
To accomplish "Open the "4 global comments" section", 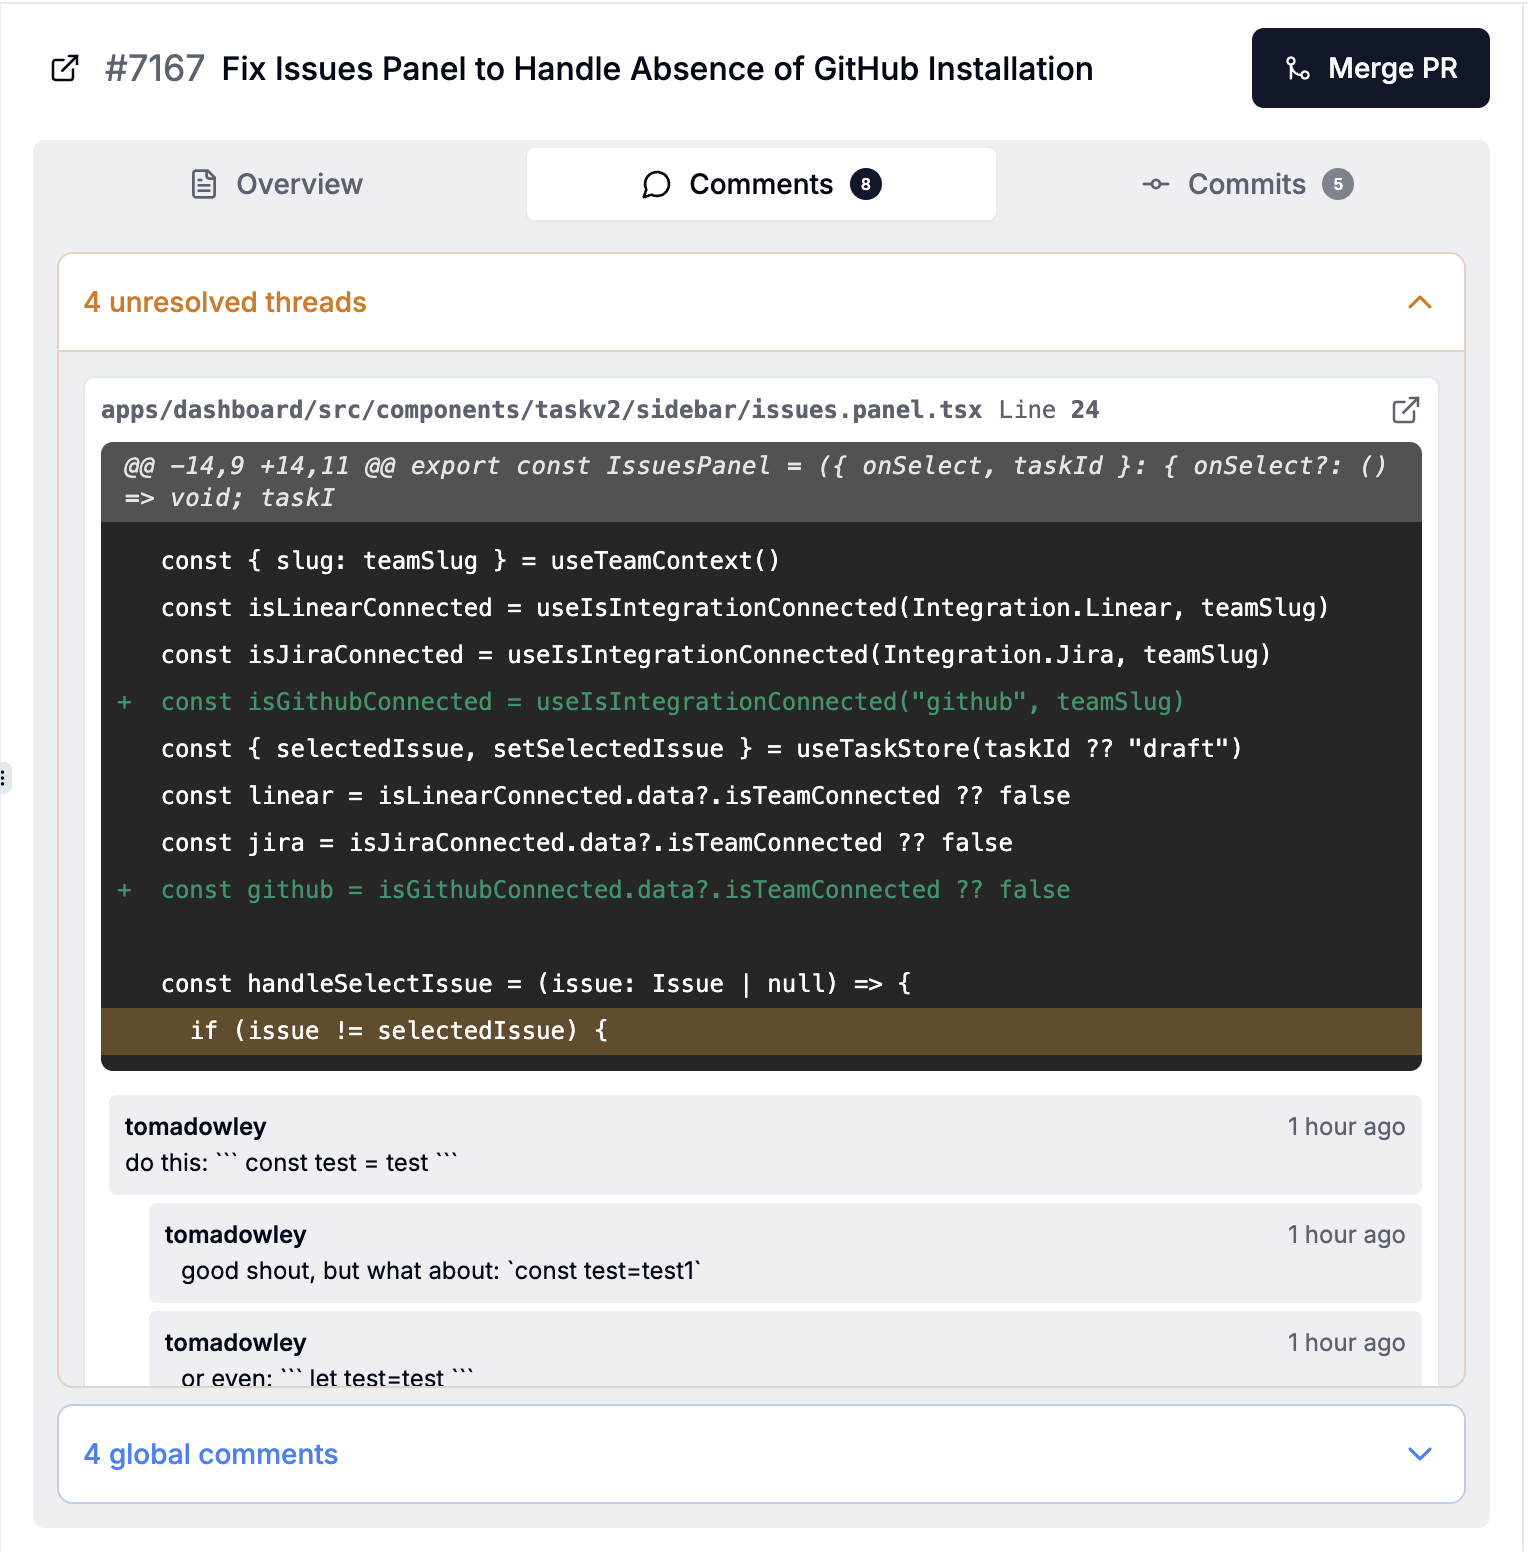I will (x=211, y=1454).
